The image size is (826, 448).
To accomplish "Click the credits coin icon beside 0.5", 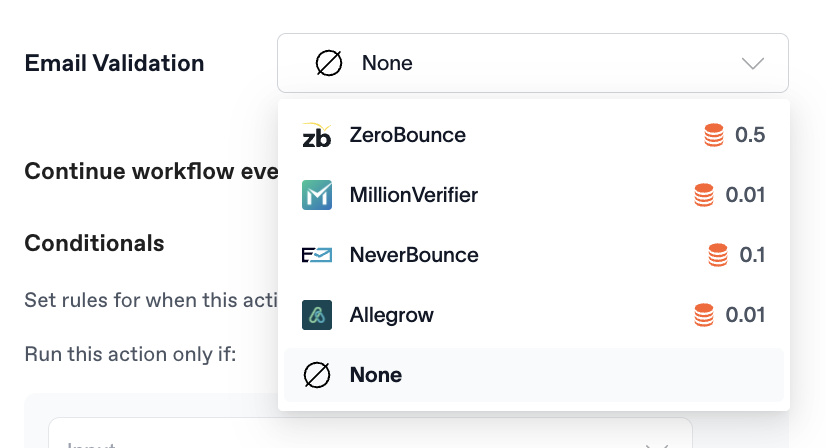I will click(x=714, y=135).
